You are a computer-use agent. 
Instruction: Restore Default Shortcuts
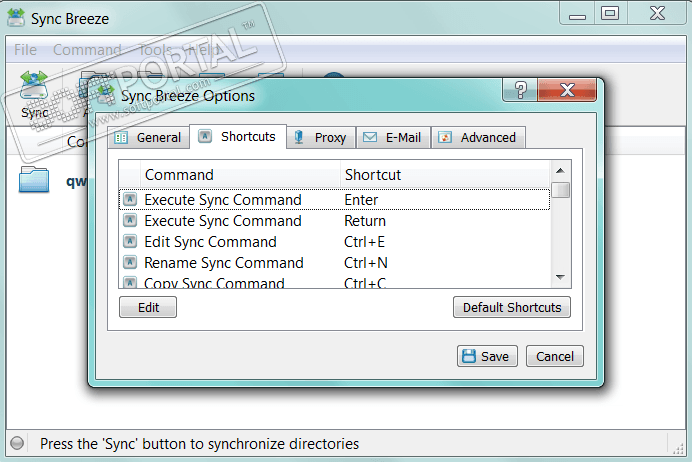point(512,308)
